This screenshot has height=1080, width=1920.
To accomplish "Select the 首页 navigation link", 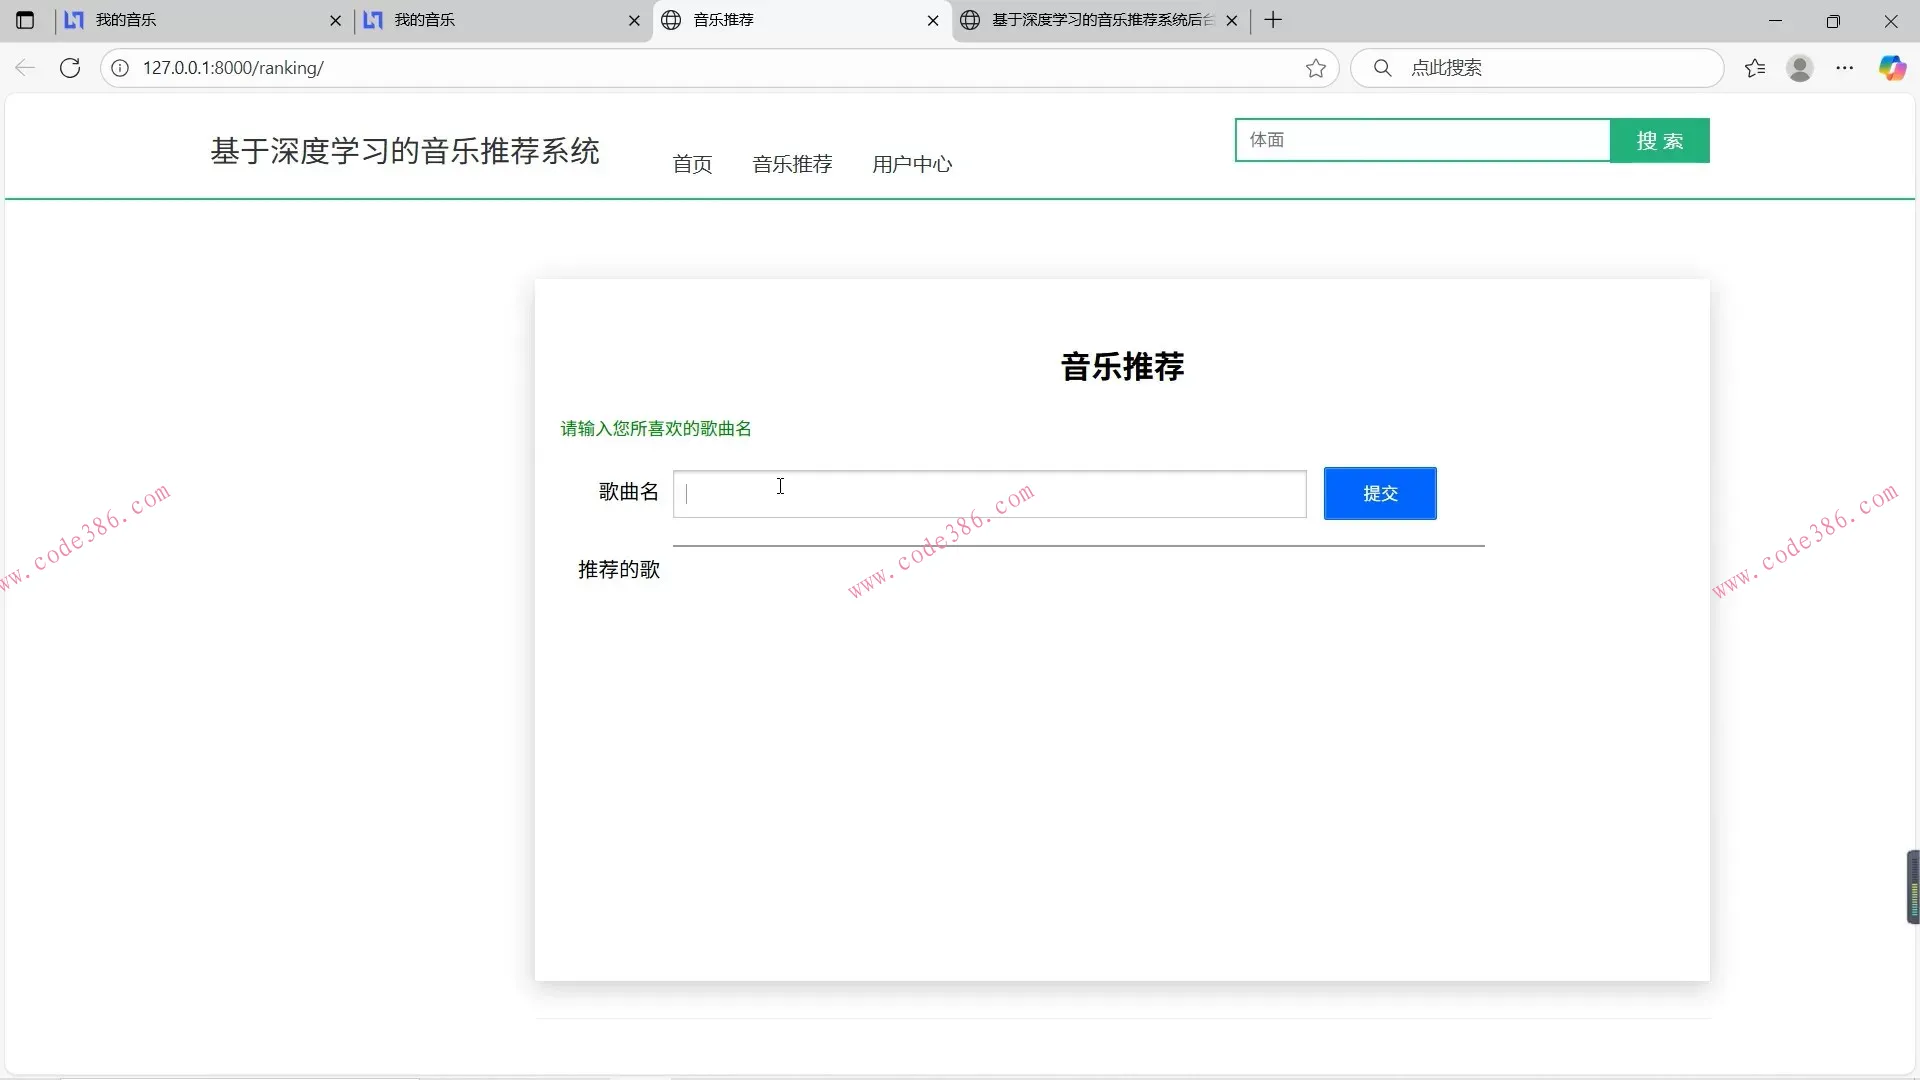I will click(x=691, y=164).
